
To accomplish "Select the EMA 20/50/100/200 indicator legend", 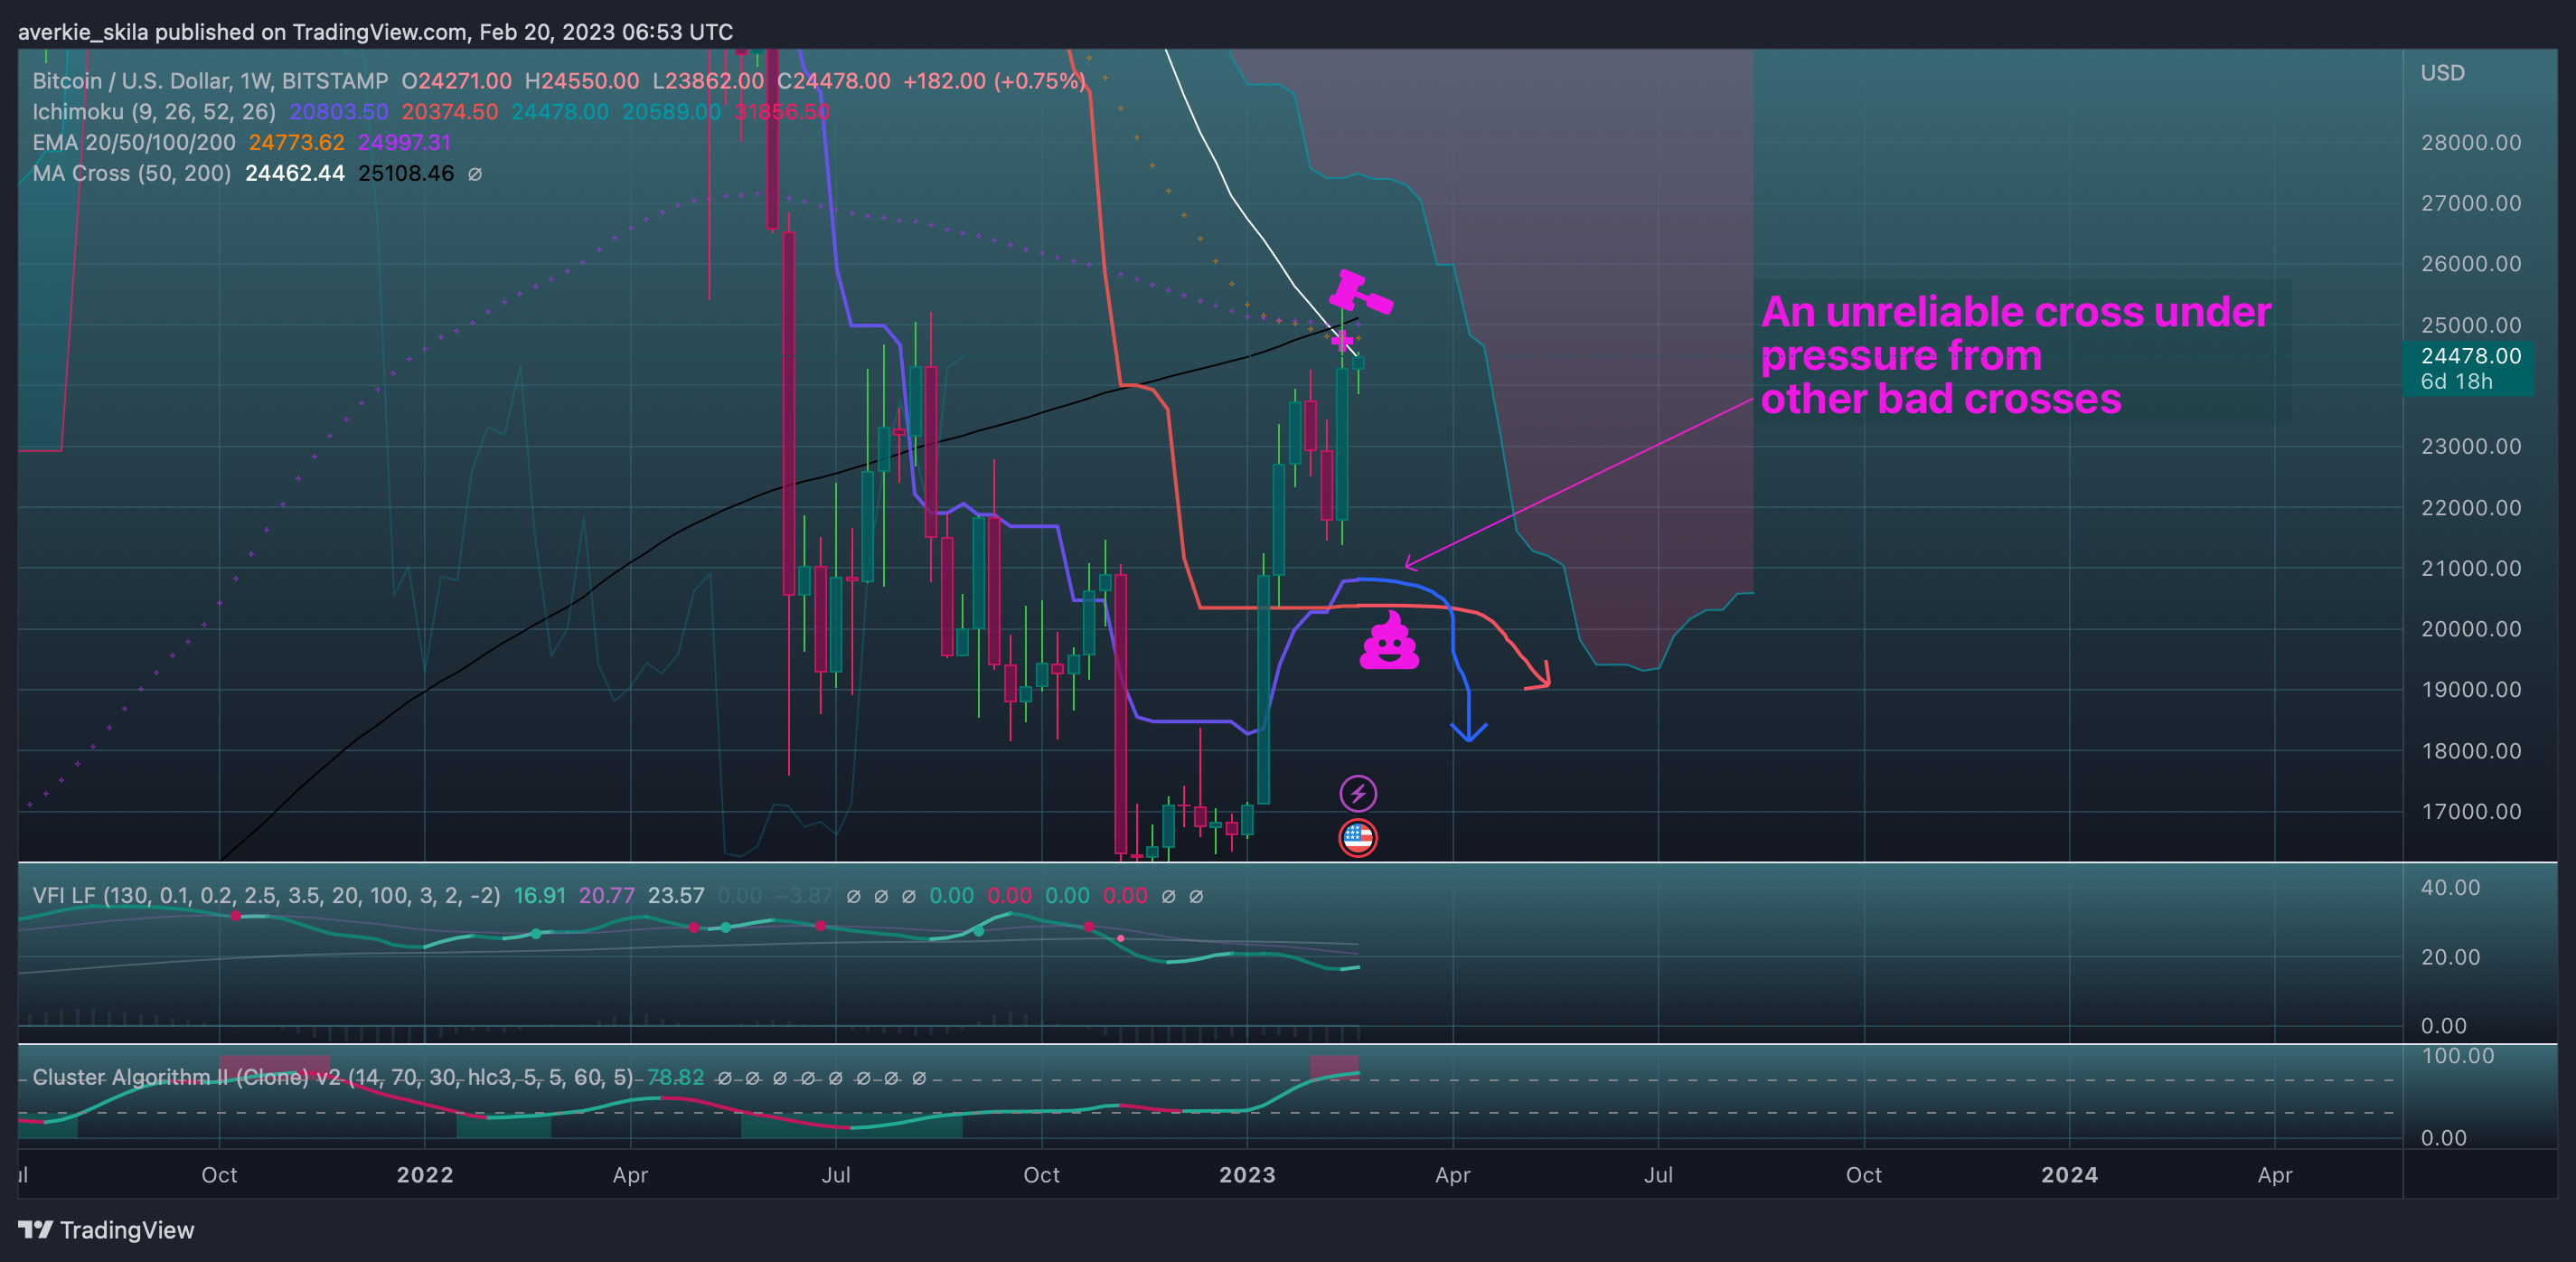I will click(x=134, y=143).
